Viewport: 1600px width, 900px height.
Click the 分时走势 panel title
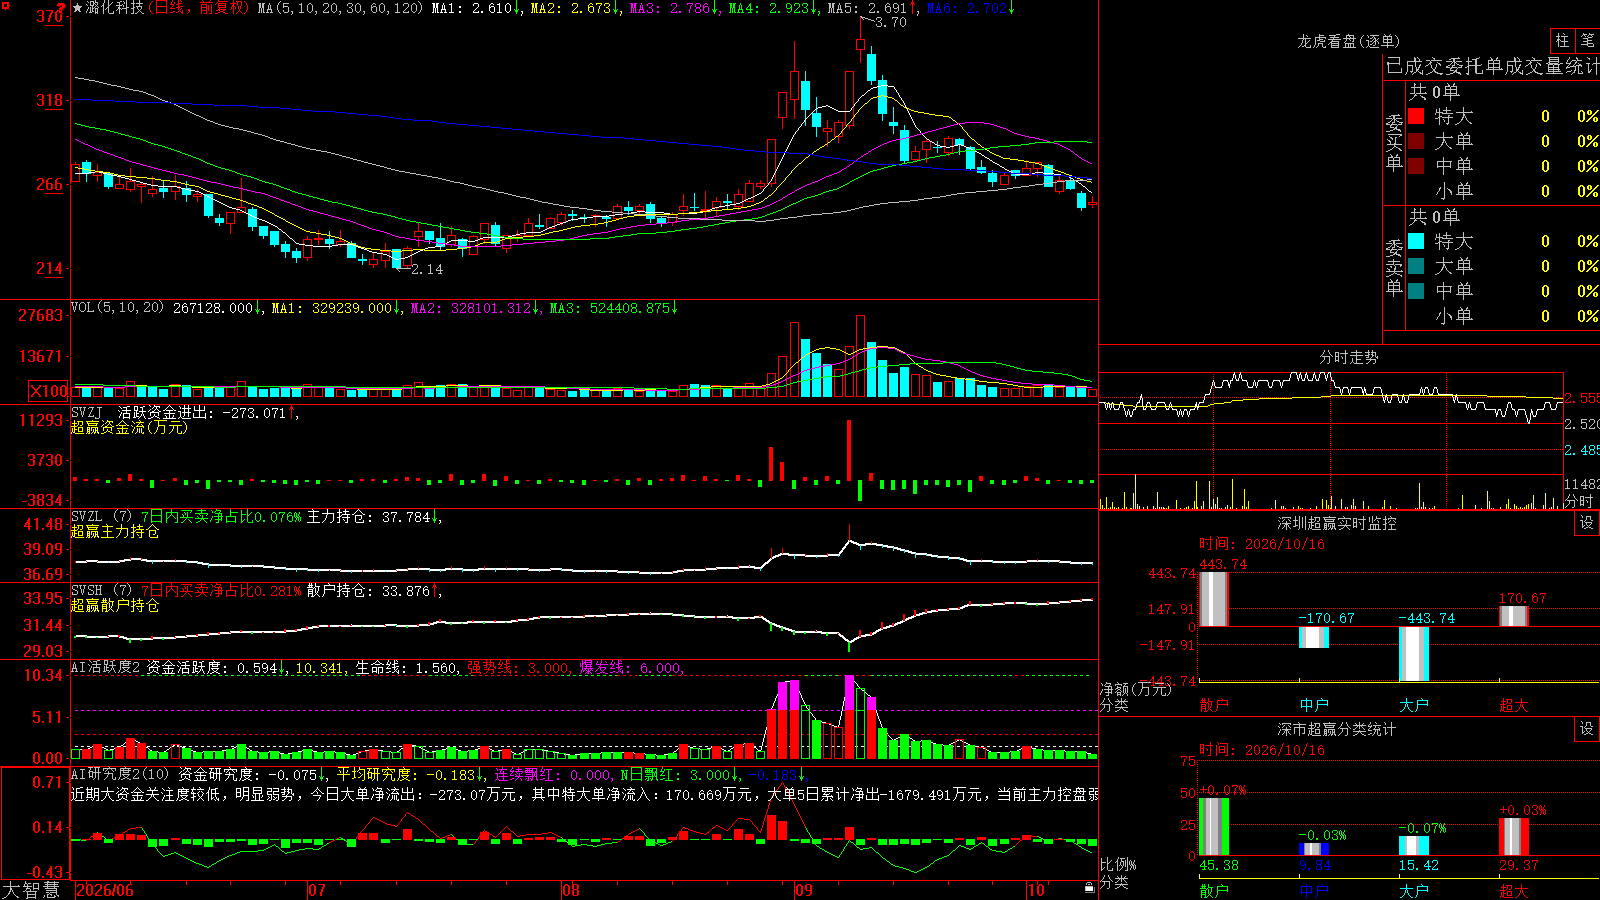click(1348, 357)
